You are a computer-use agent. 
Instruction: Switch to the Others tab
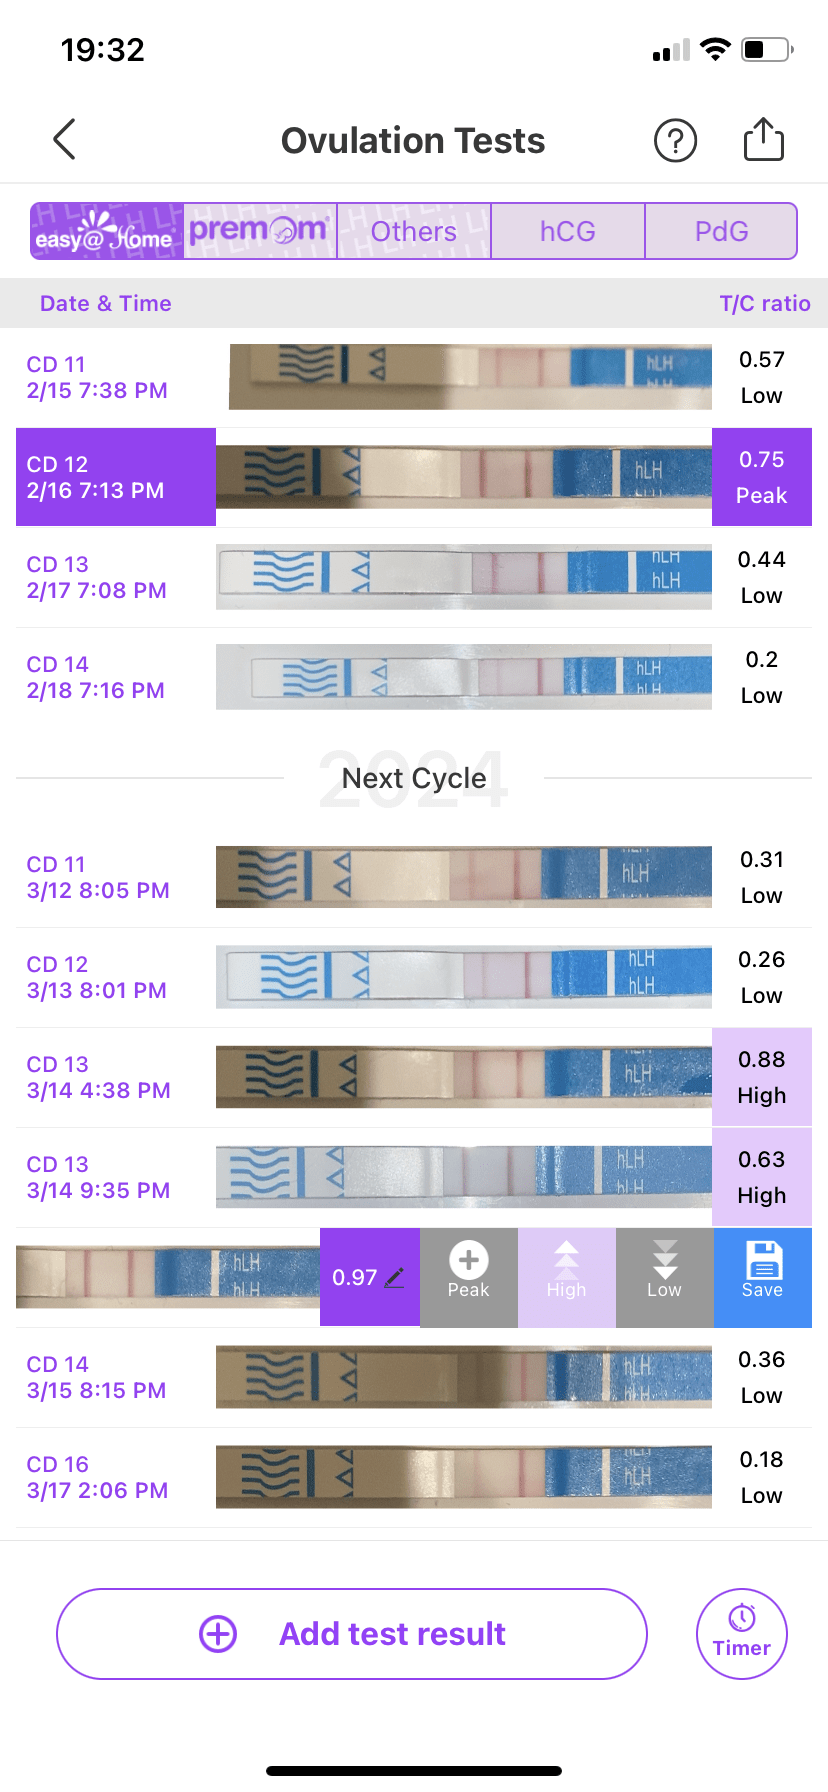[413, 231]
